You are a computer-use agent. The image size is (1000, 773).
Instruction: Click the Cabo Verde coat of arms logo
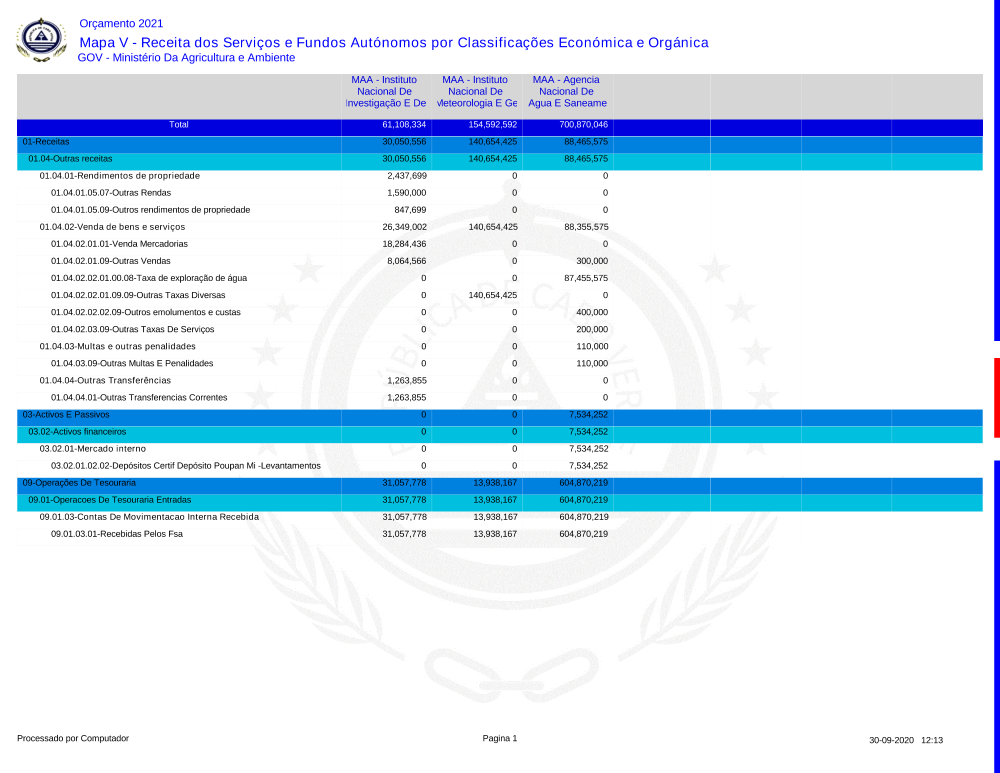41,40
